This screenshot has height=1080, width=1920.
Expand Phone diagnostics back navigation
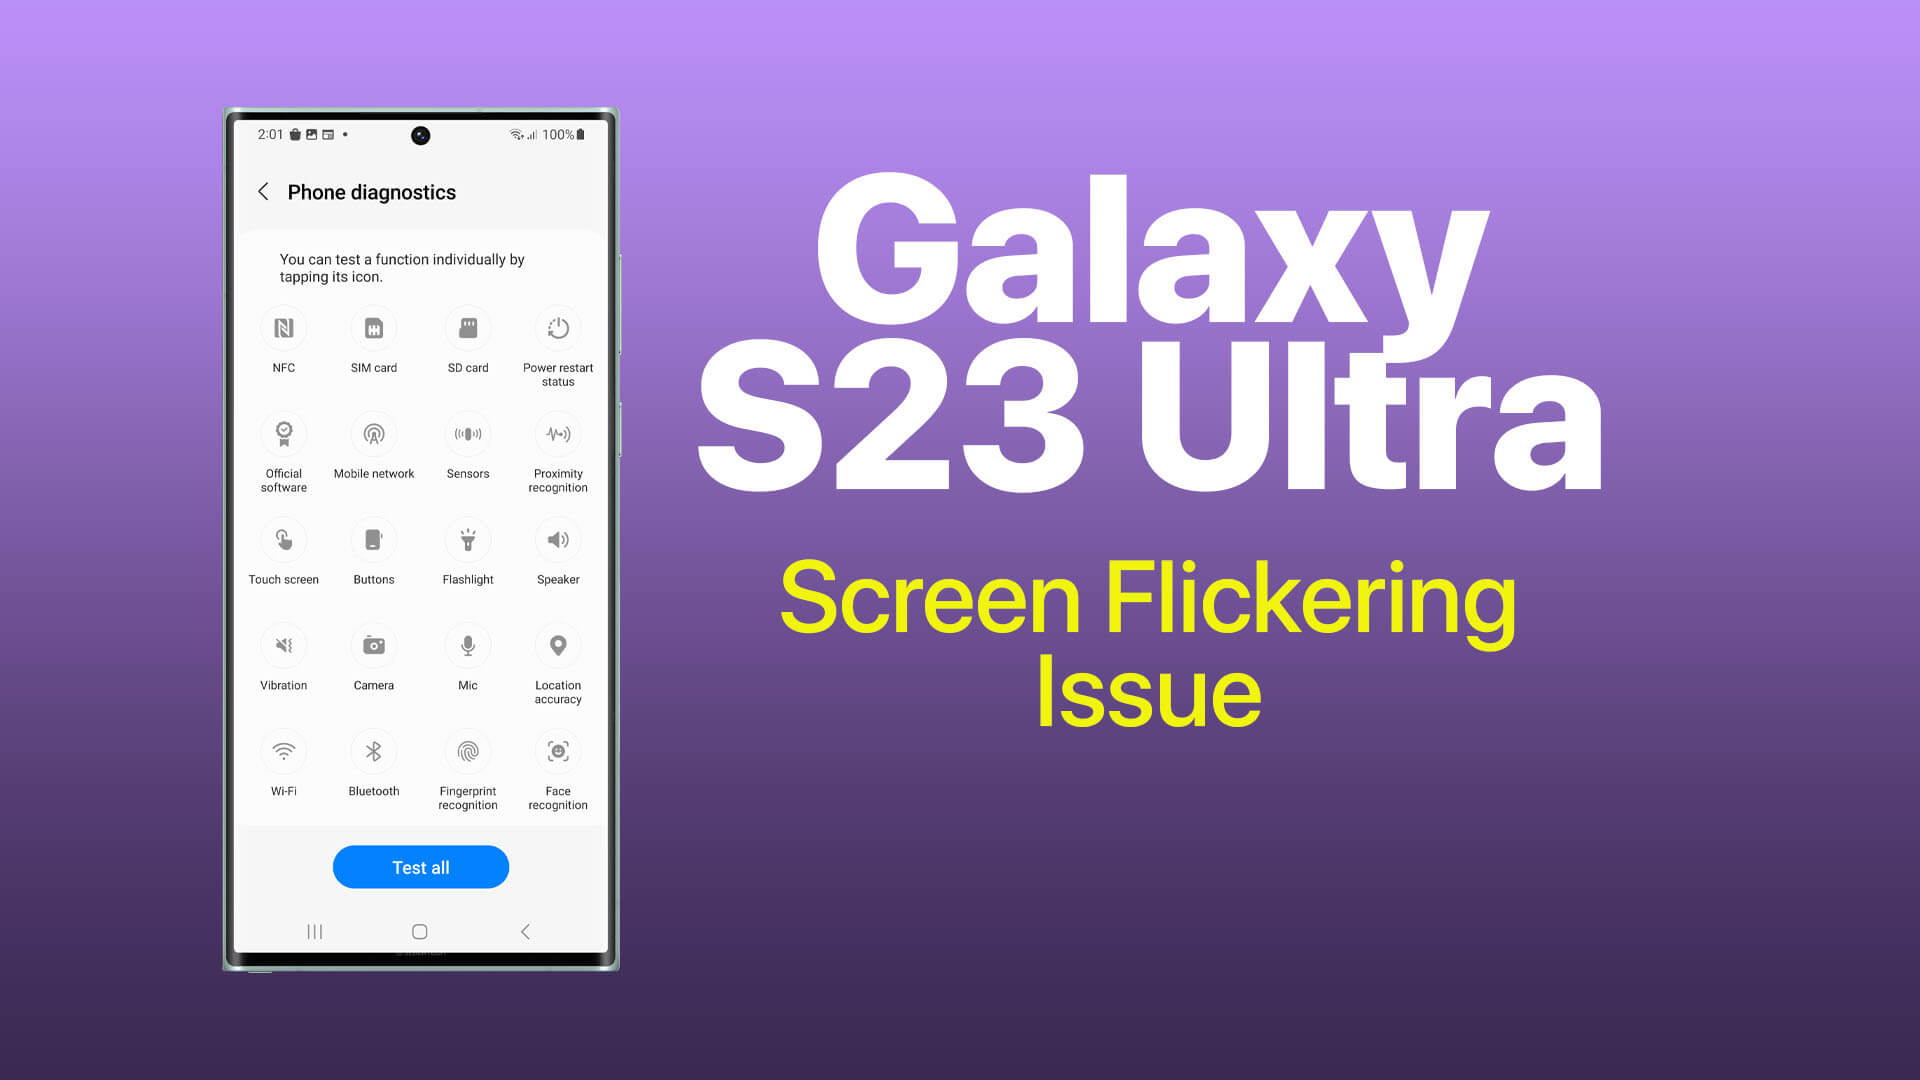pyautogui.click(x=264, y=191)
